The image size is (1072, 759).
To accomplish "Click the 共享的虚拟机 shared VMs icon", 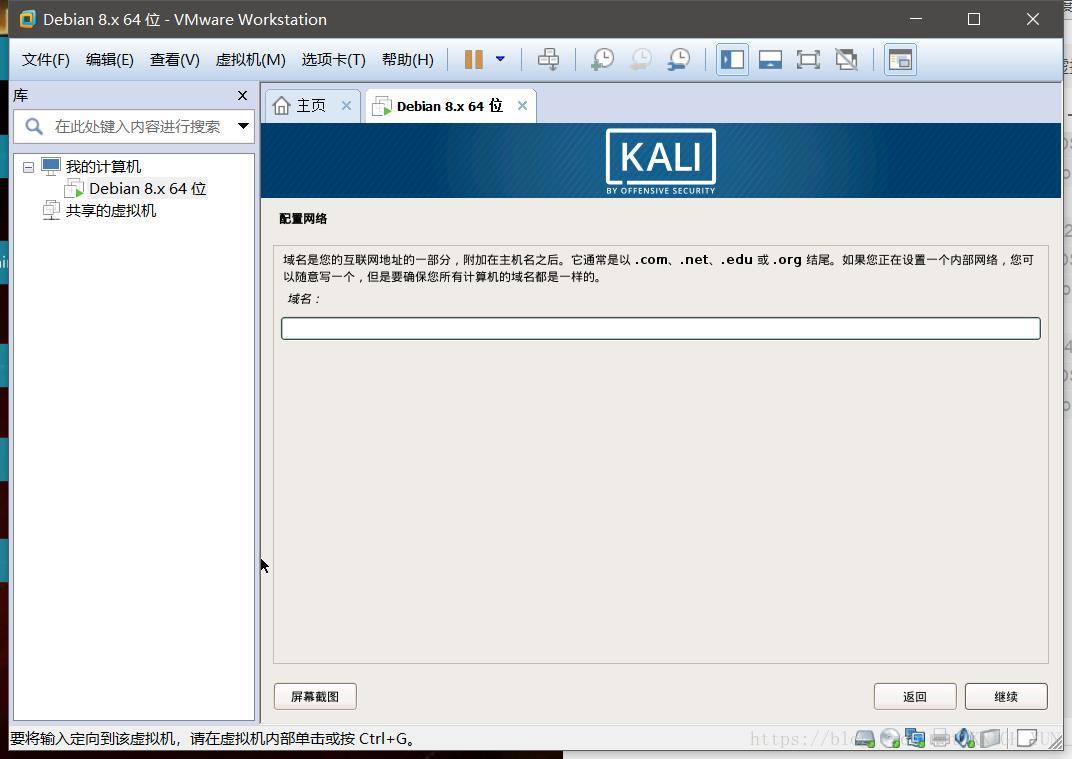I will 51,211.
